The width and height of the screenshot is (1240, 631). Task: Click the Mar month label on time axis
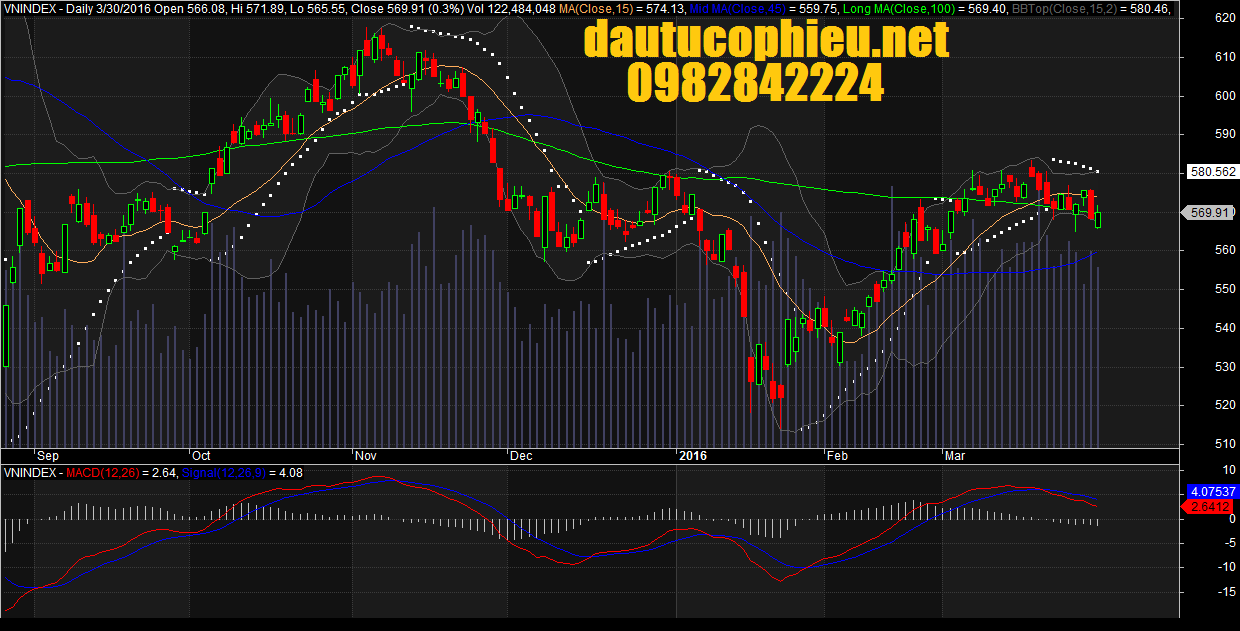point(956,456)
